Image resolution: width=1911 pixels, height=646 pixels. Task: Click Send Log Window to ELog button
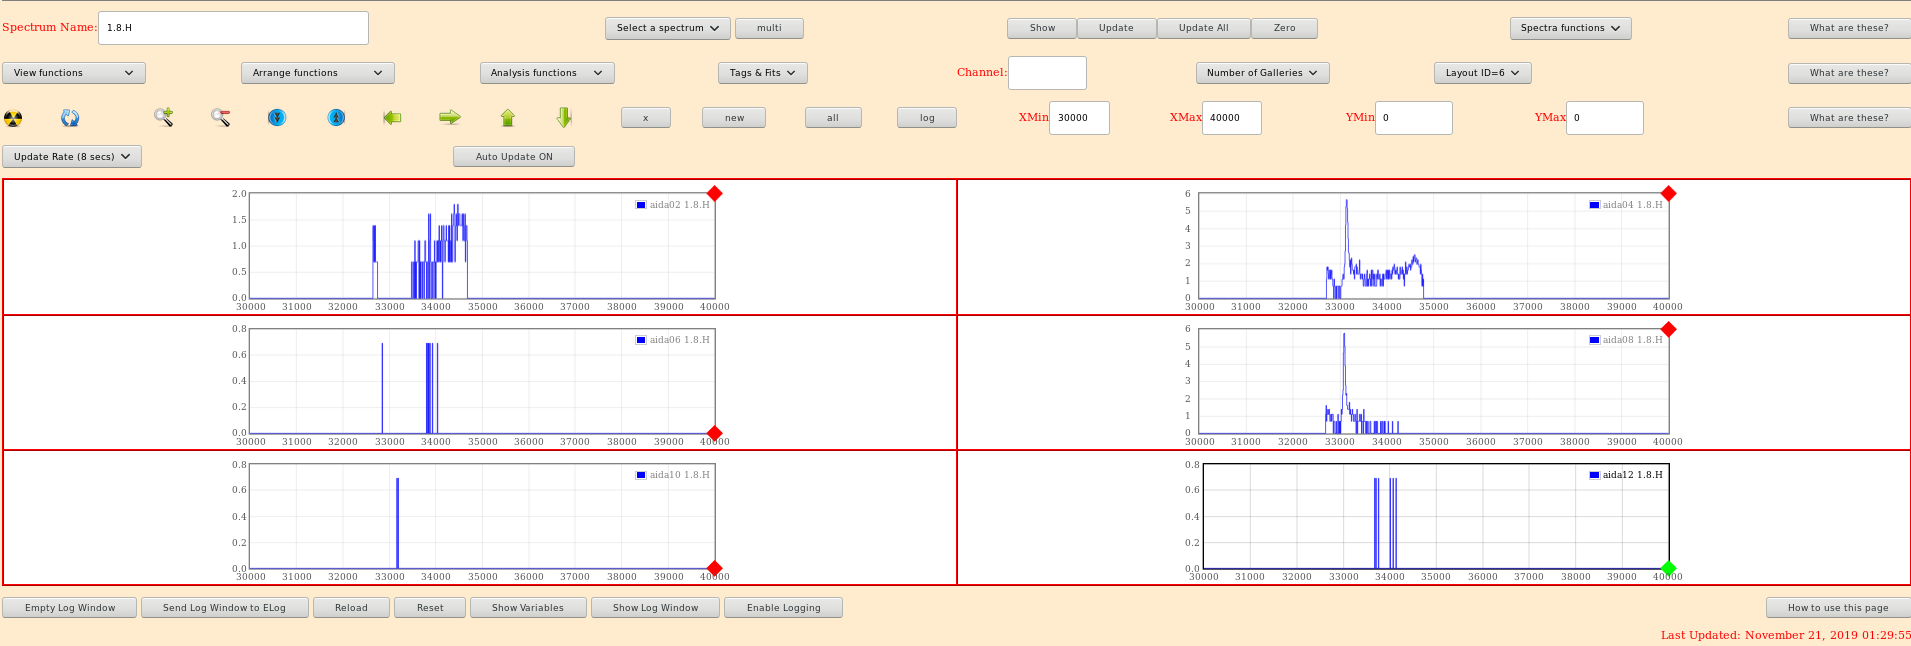[x=224, y=608]
